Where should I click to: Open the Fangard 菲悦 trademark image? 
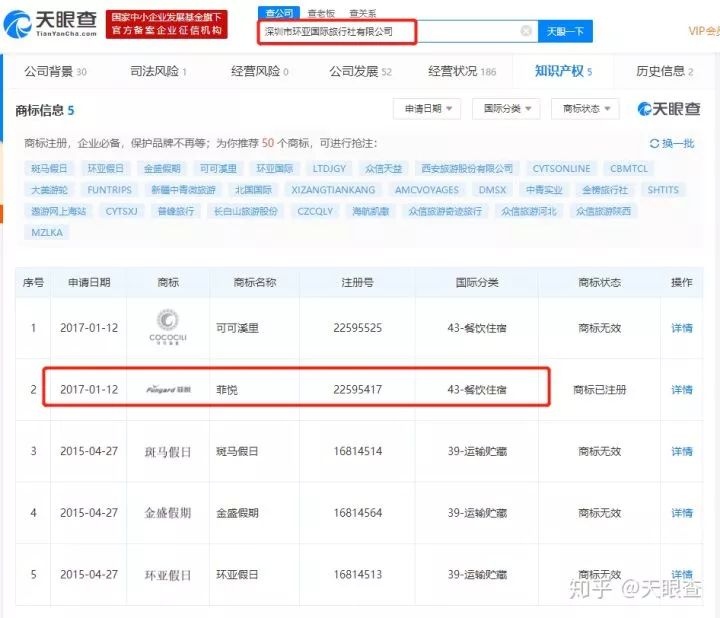click(x=168, y=390)
